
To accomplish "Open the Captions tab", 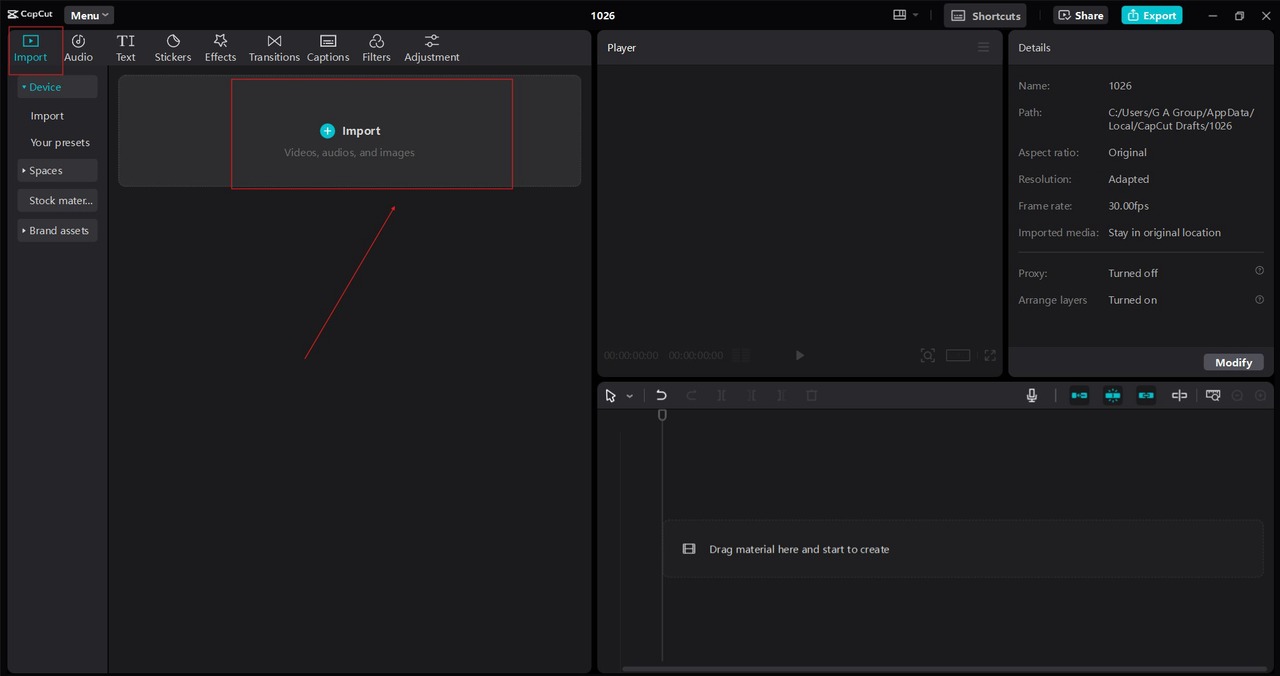I will 328,48.
